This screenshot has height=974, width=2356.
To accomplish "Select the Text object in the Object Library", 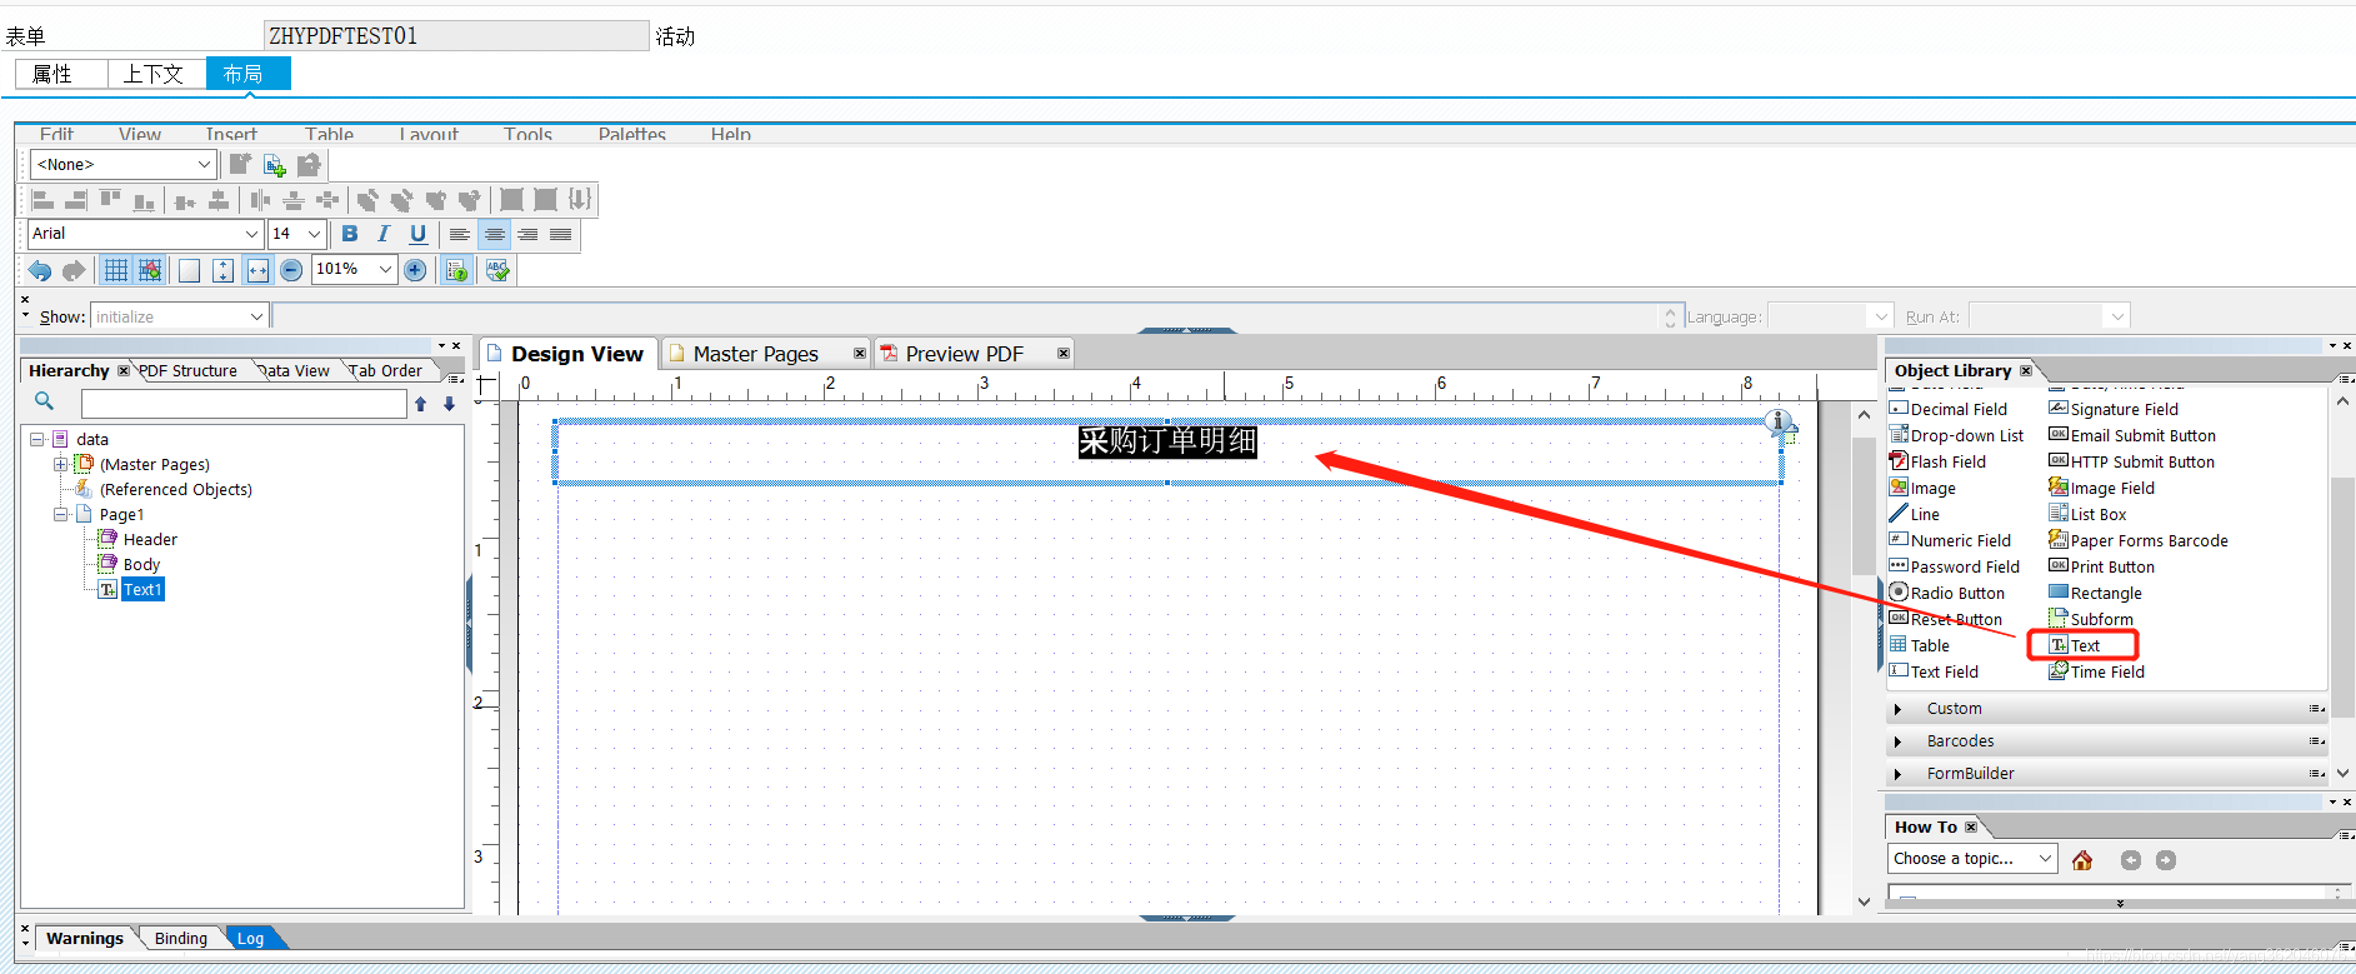I will pos(2087,645).
